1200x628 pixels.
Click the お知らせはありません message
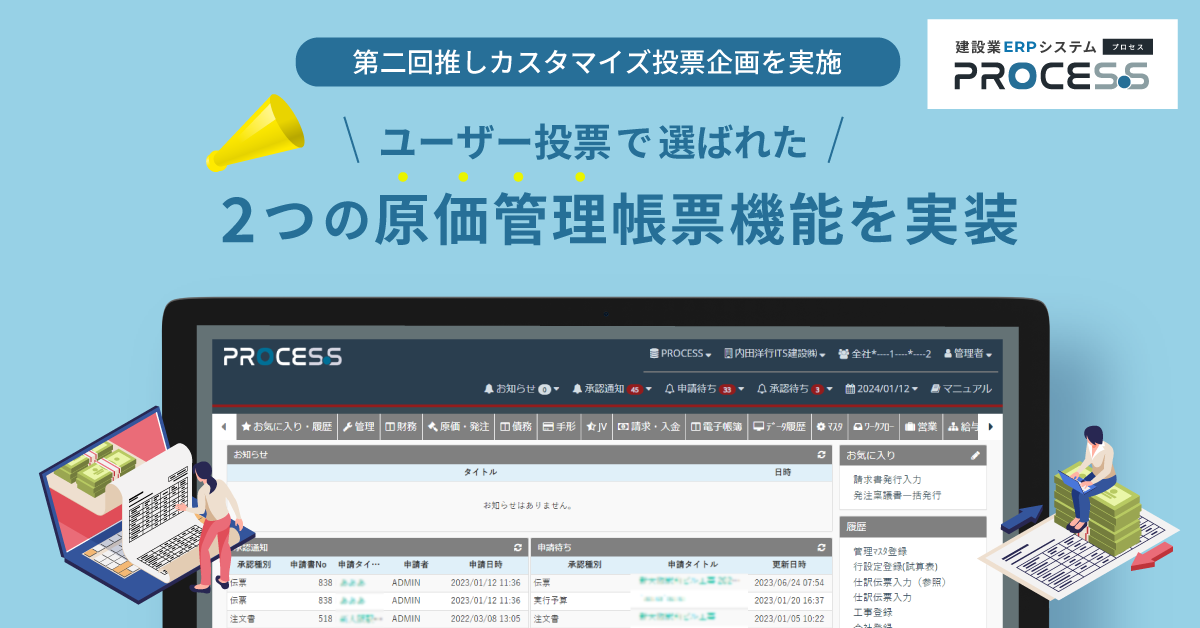click(528, 505)
